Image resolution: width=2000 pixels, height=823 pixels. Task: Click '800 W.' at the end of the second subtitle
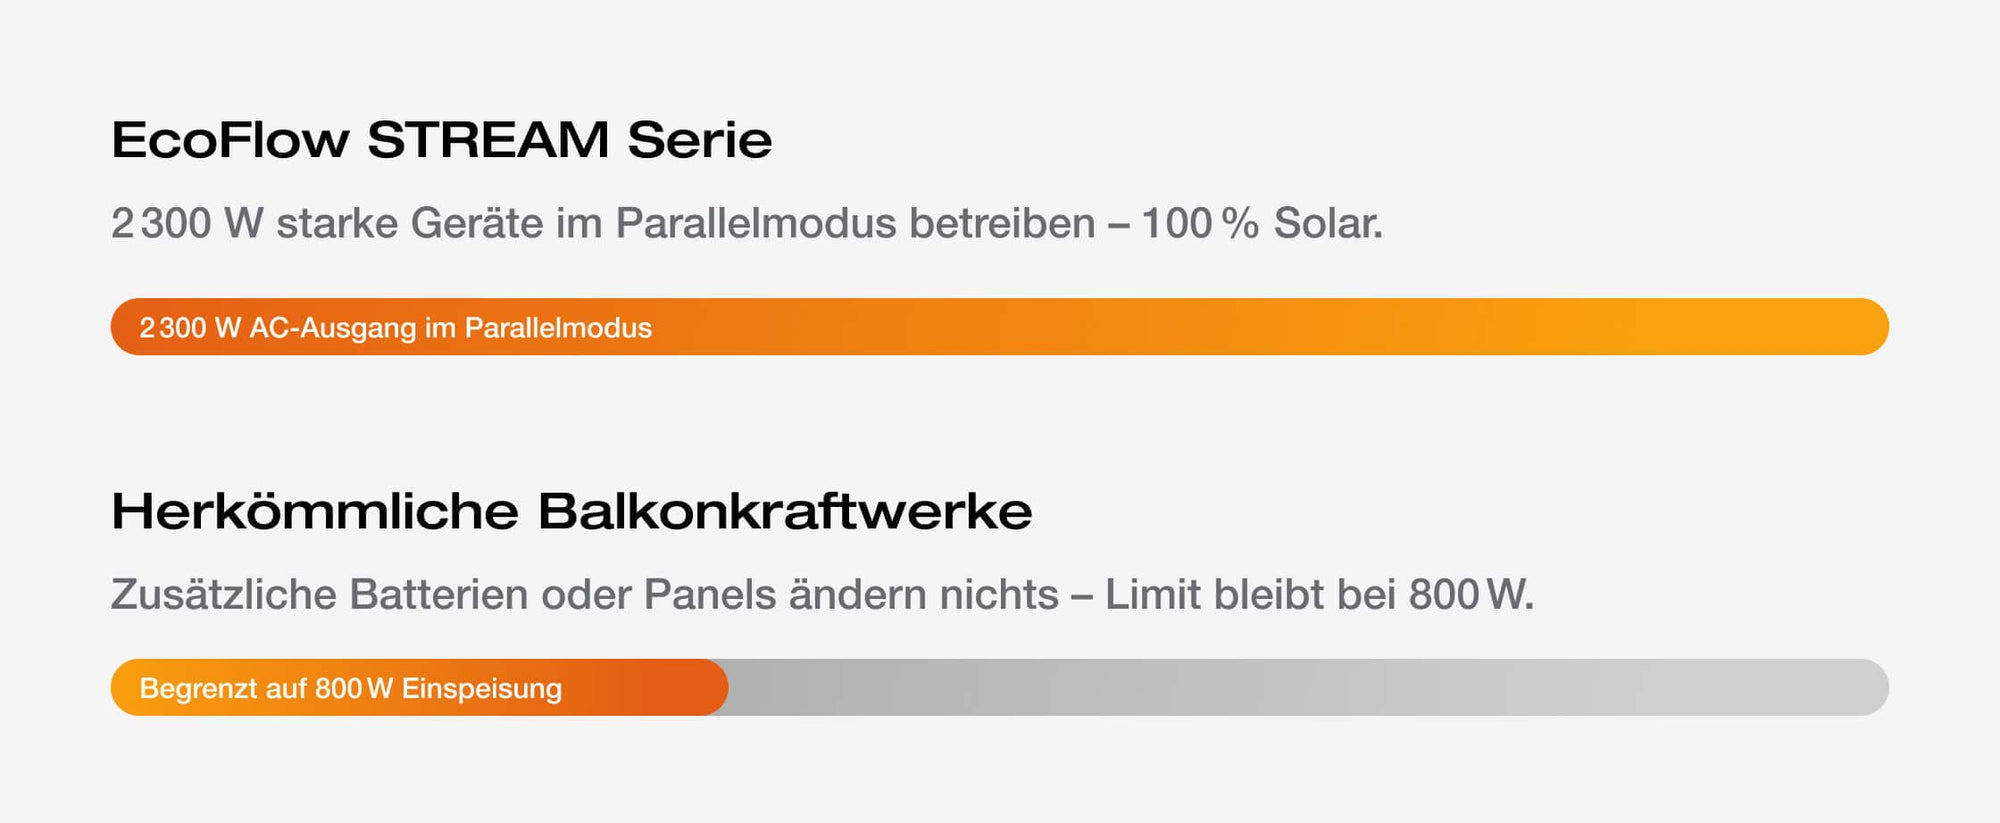[1471, 595]
